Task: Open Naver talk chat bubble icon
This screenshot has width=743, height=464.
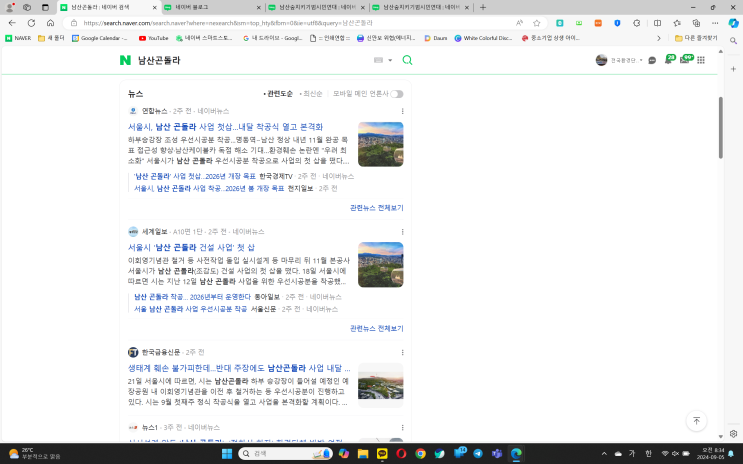Action: pos(652,60)
